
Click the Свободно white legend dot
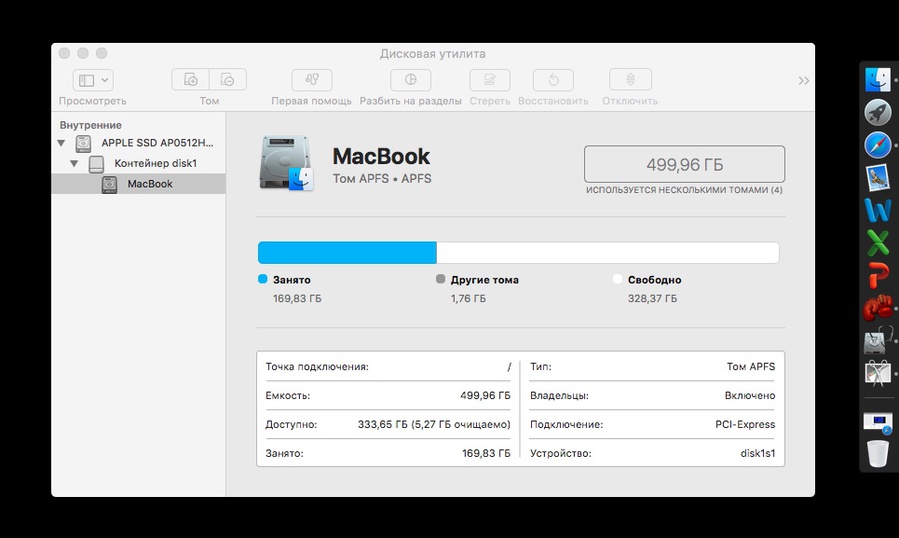(x=617, y=279)
